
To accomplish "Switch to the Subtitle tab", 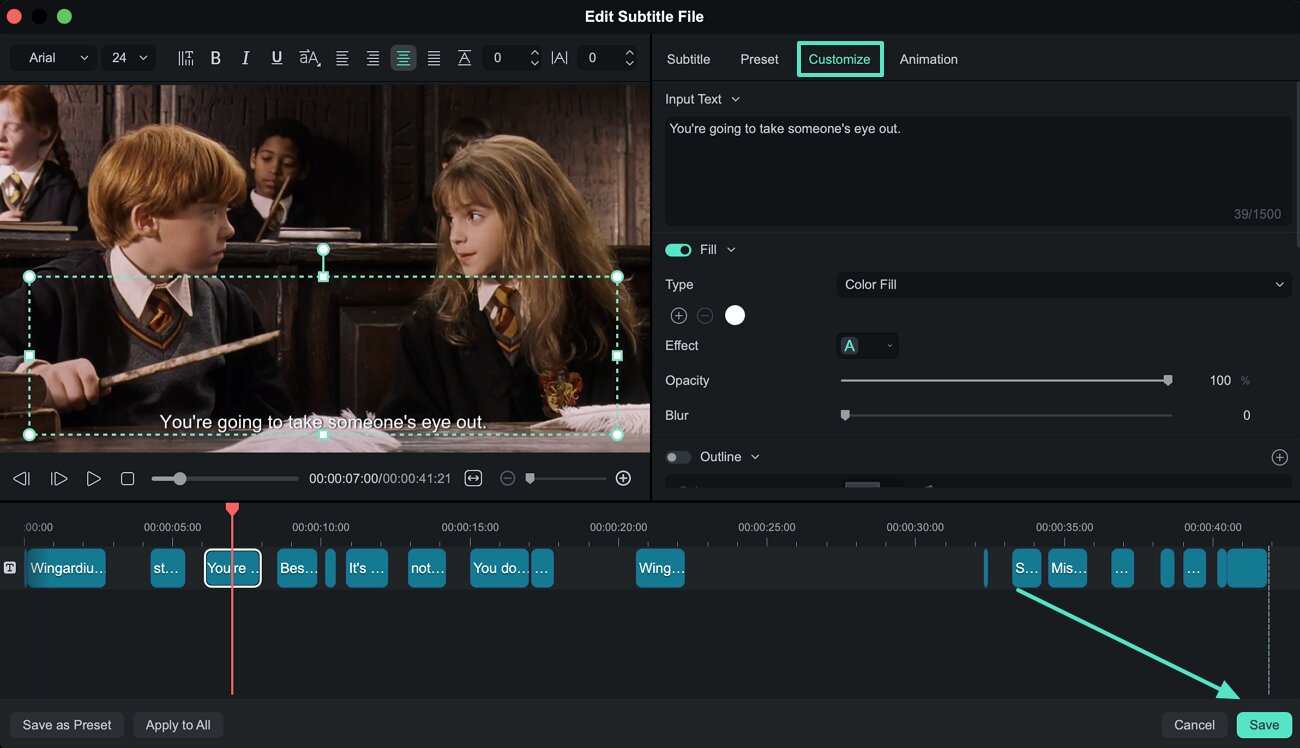I will (689, 59).
